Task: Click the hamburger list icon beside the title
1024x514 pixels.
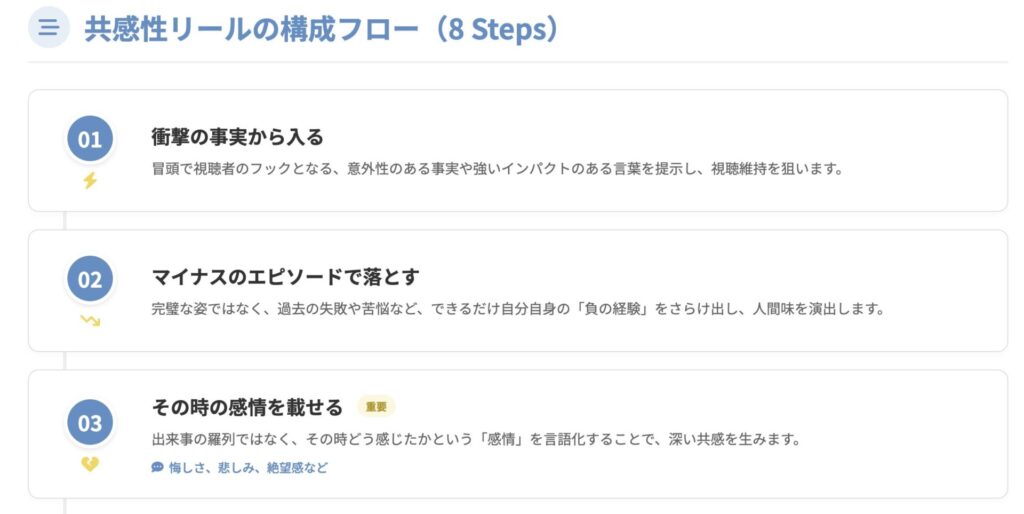Action: click(48, 28)
